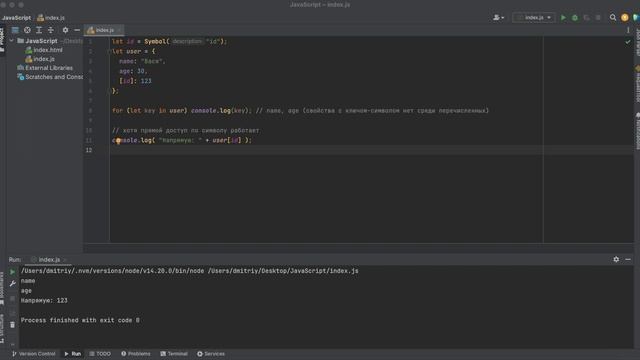Image resolution: width=640 pixels, height=360 pixels.
Task: Click the node path line in console
Action: pos(189,271)
